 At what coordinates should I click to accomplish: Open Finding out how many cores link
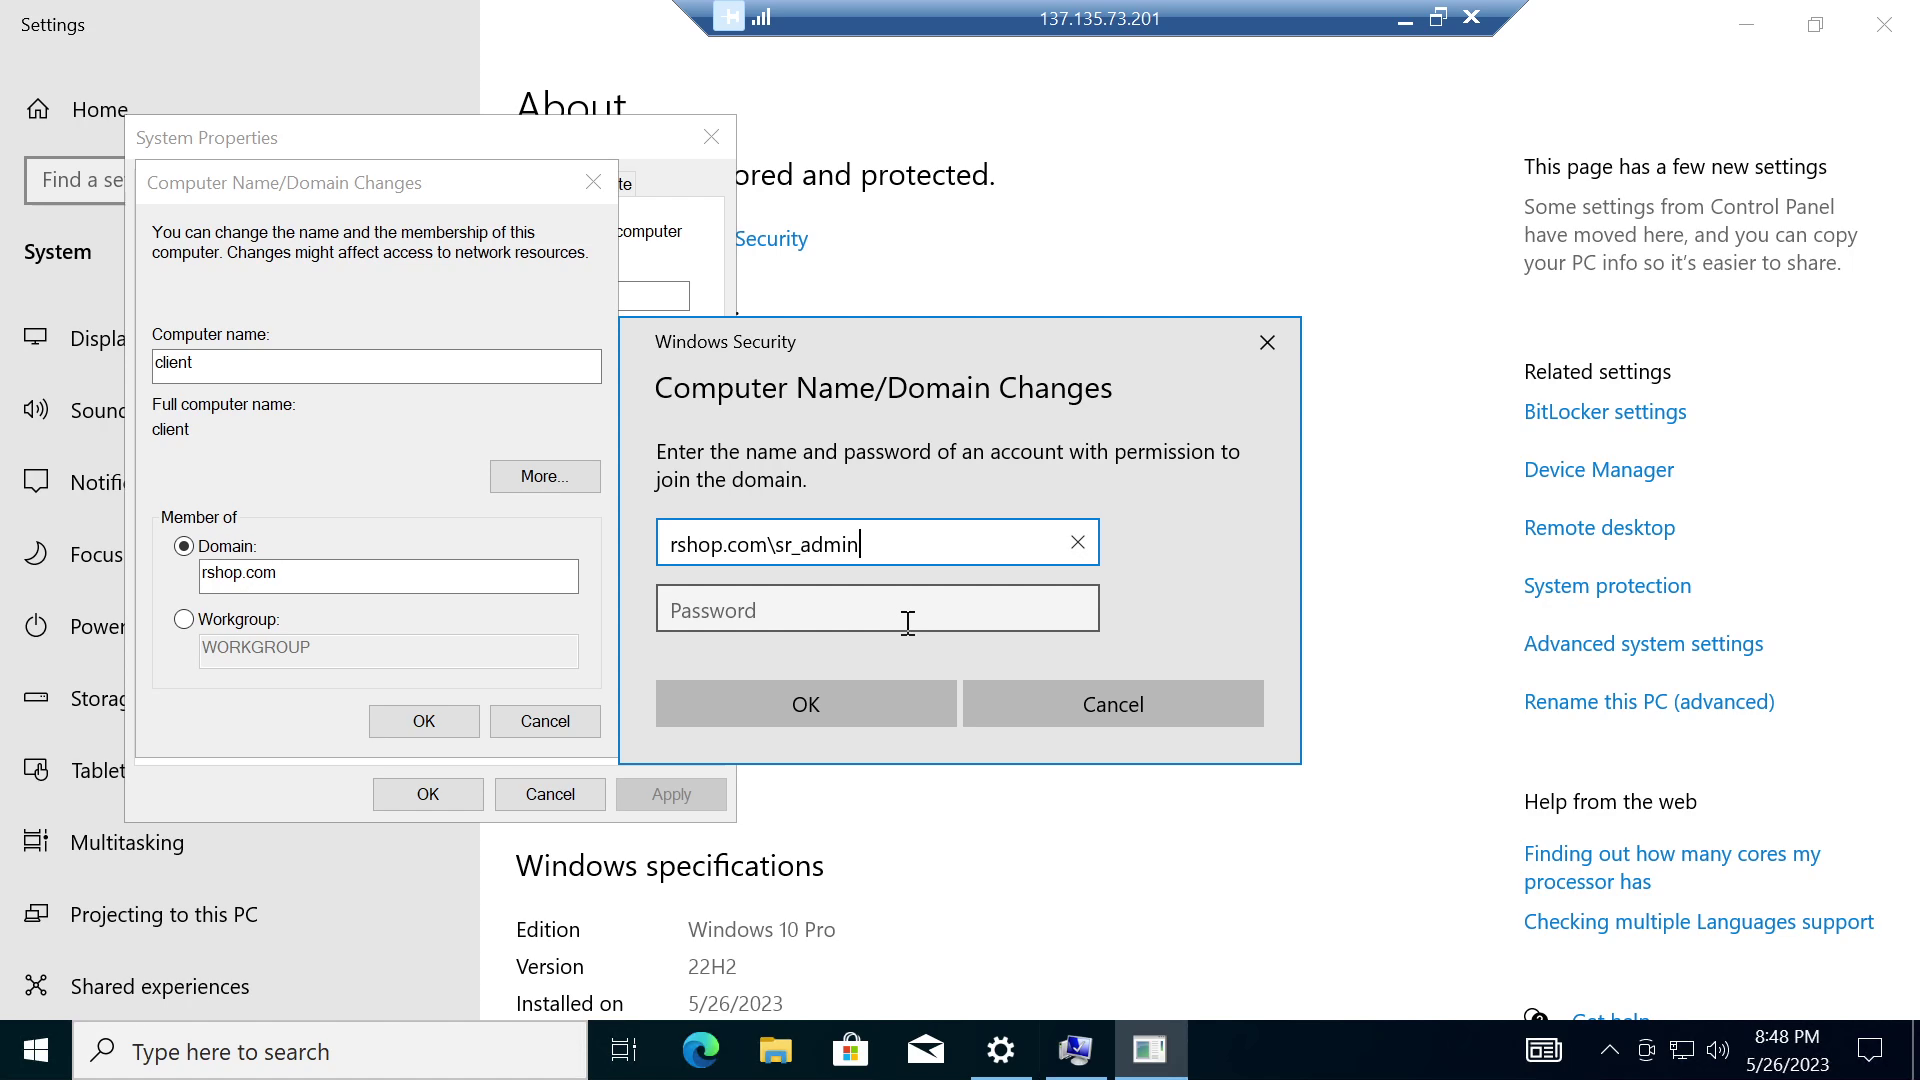click(x=1672, y=867)
